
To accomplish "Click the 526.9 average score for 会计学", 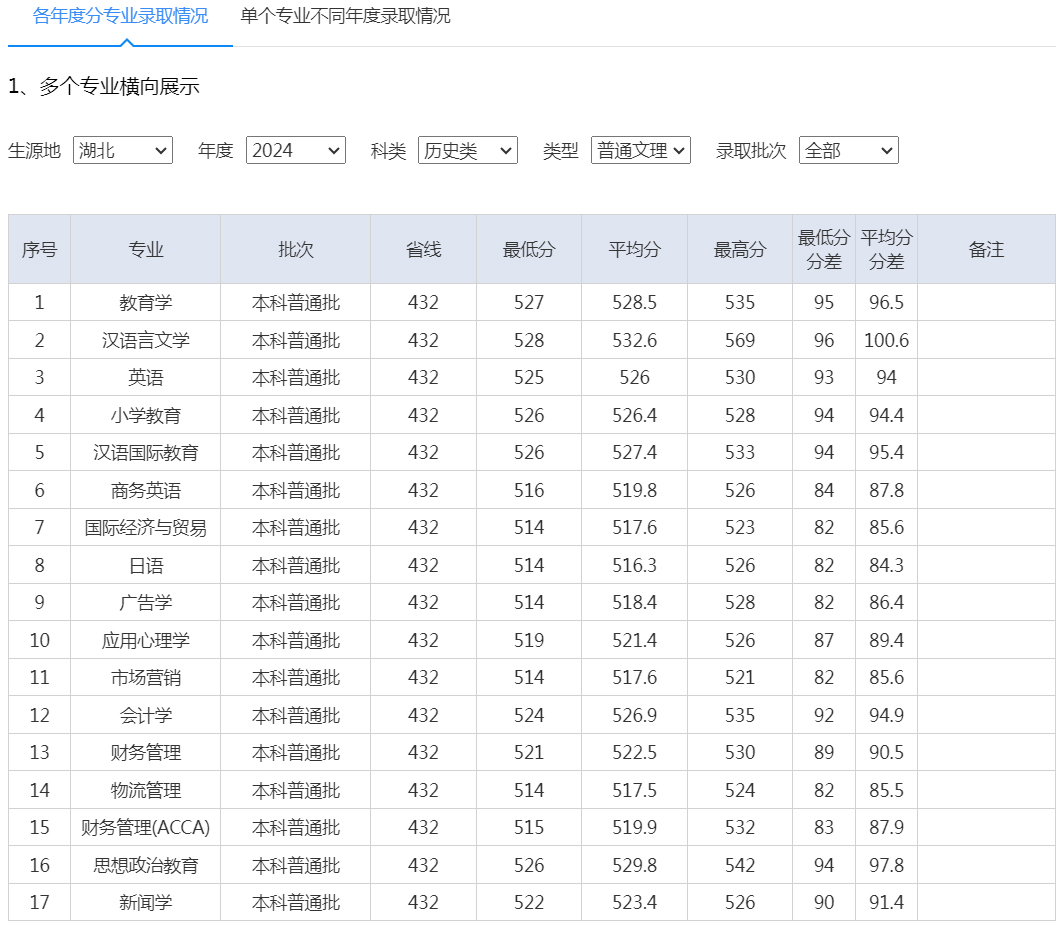I will tap(635, 715).
